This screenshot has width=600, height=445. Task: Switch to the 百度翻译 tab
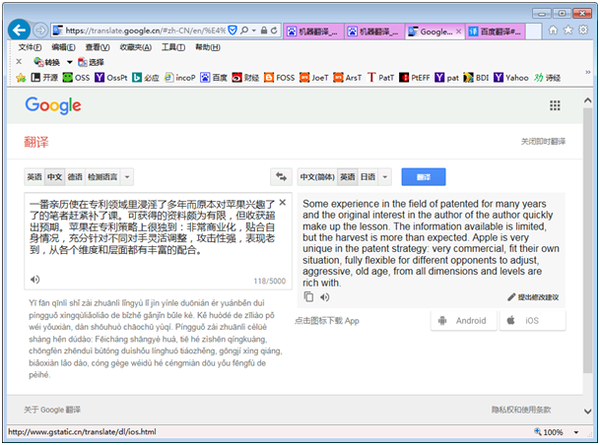(495, 31)
